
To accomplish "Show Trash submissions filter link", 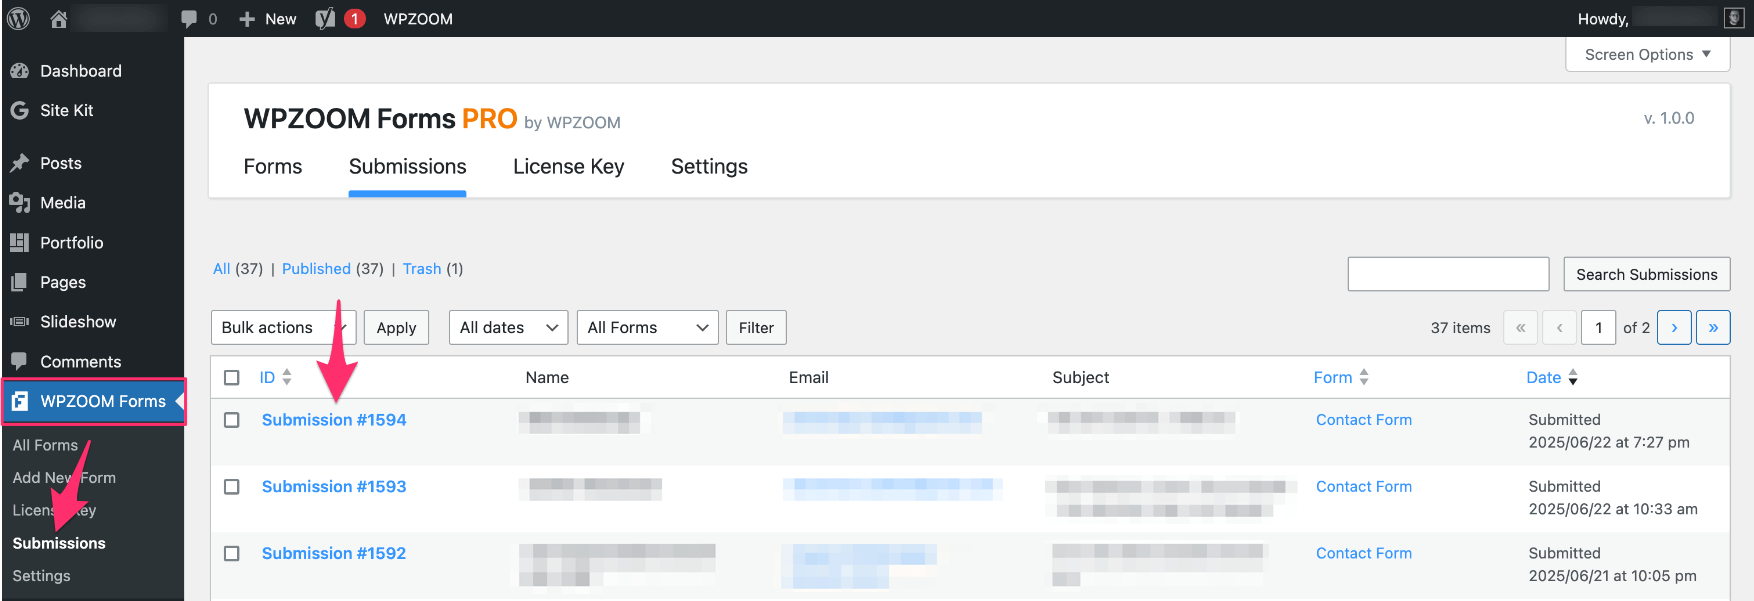I will tap(422, 269).
